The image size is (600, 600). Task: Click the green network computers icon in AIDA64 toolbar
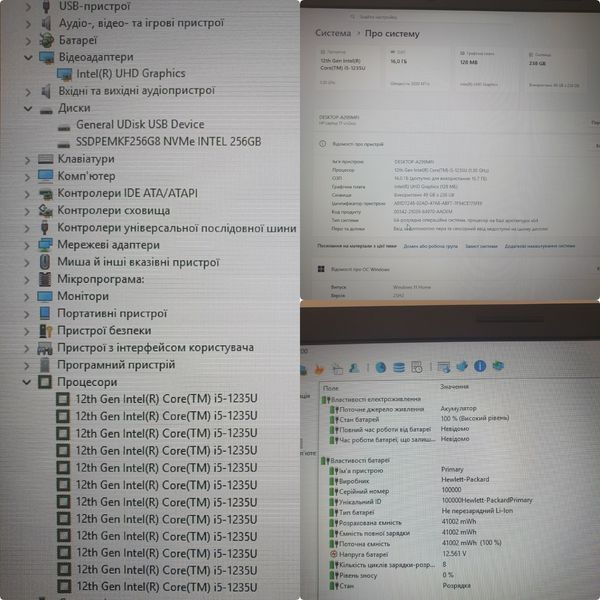[498, 366]
